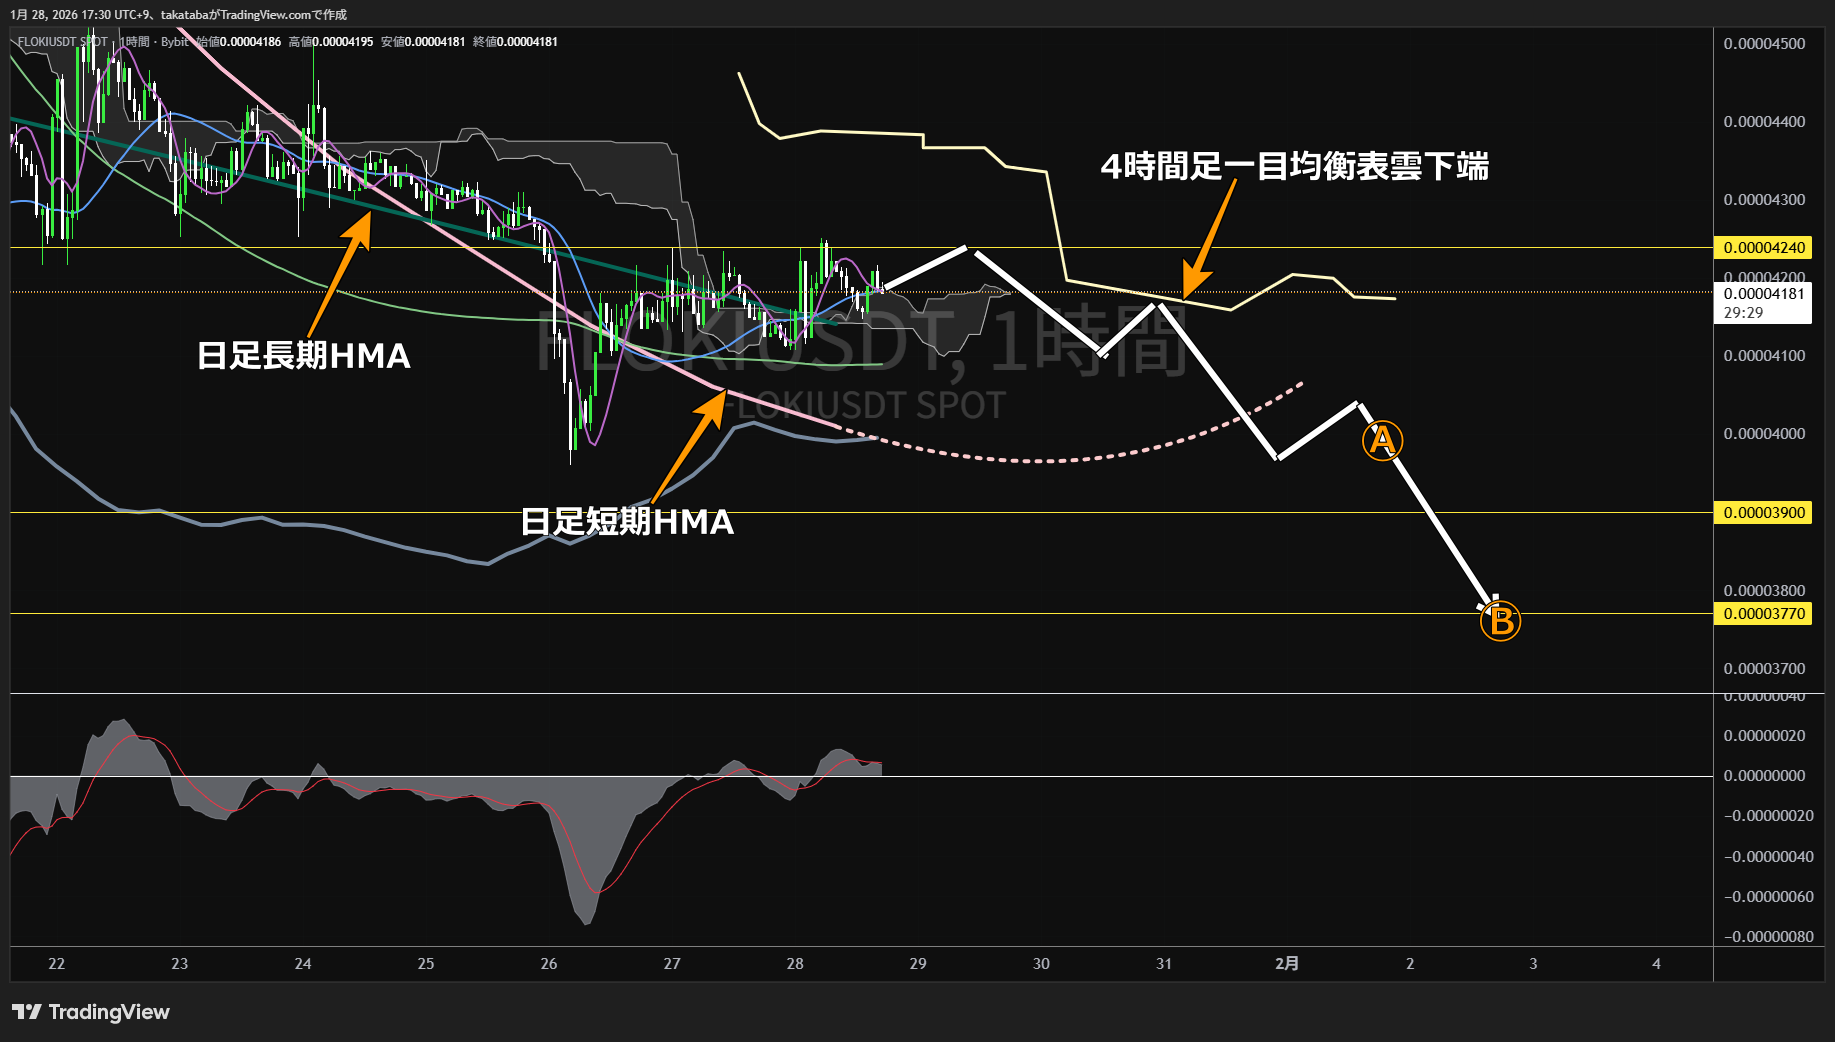
Task: Click the 2月 label on time axis
Action: [1287, 964]
